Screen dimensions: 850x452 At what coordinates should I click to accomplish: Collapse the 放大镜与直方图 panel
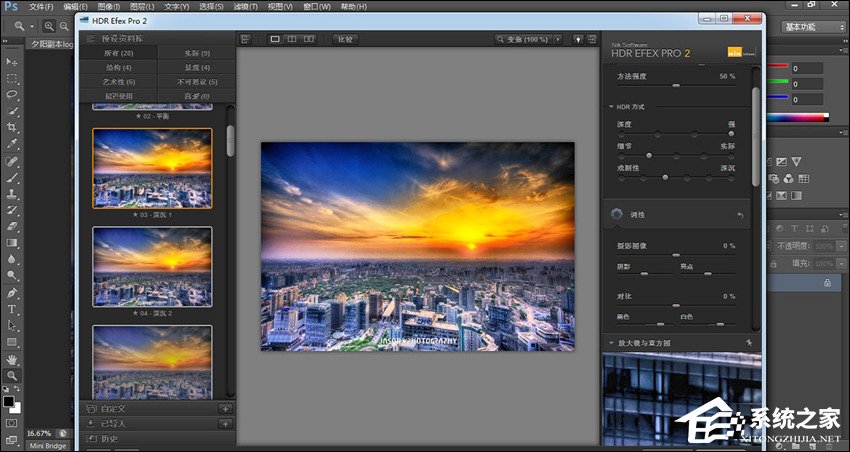tap(612, 343)
